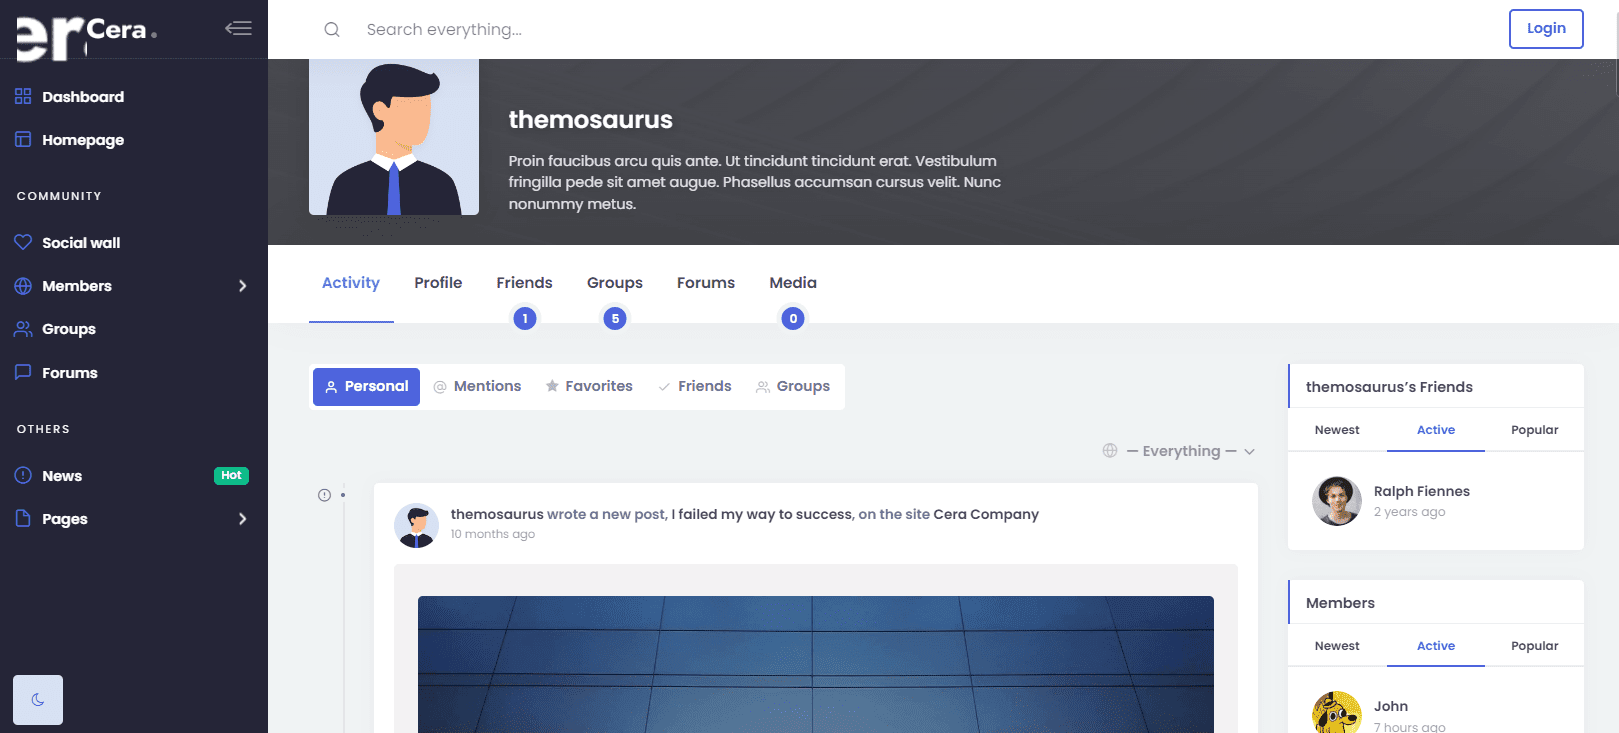1619x733 pixels.
Task: Select the Favorites activity filter
Action: coord(589,387)
